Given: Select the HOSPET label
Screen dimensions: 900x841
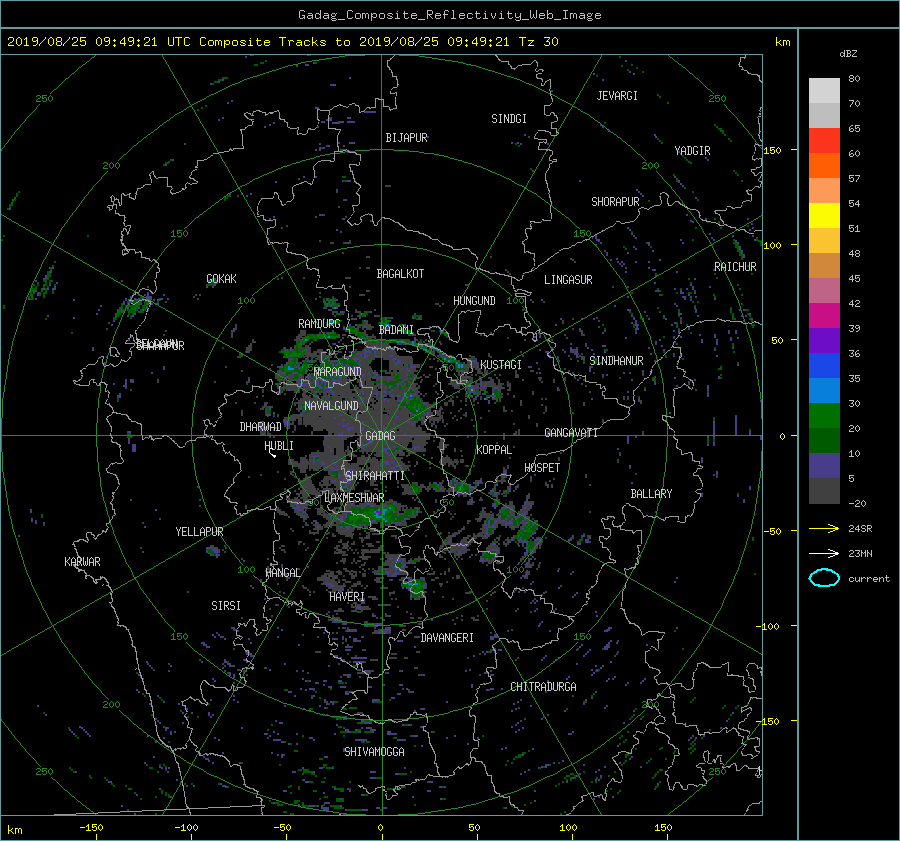Looking at the screenshot, I should pos(542,468).
